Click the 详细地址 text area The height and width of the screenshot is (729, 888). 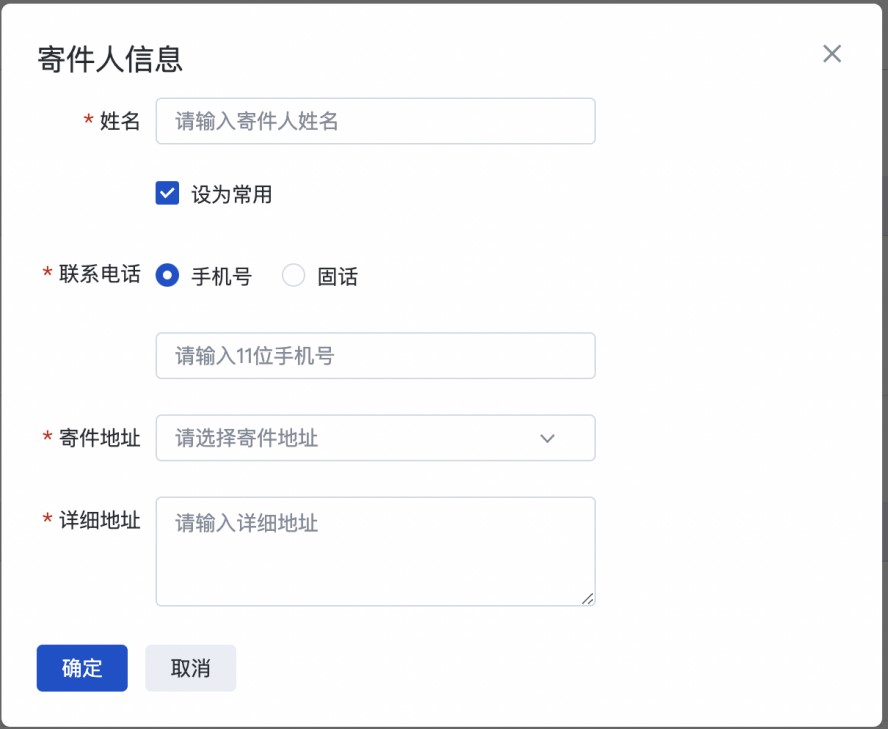coord(375,550)
